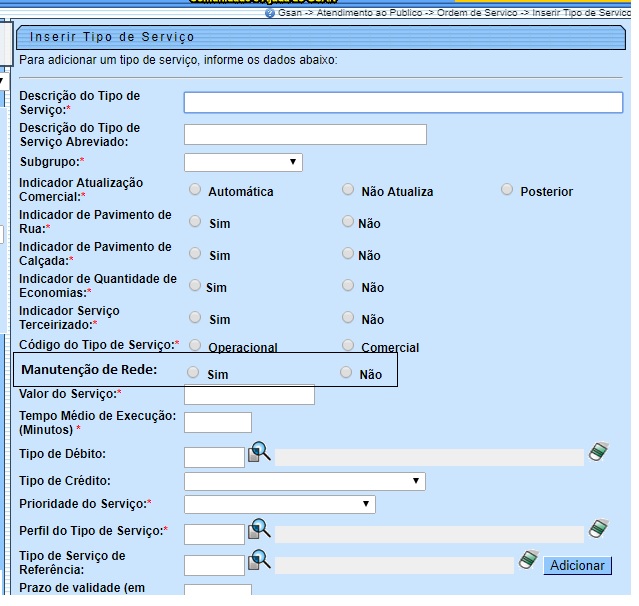This screenshot has height=606, width=639.
Task: Focus the Descrição do Tipo de Serviço field
Action: tap(403, 103)
